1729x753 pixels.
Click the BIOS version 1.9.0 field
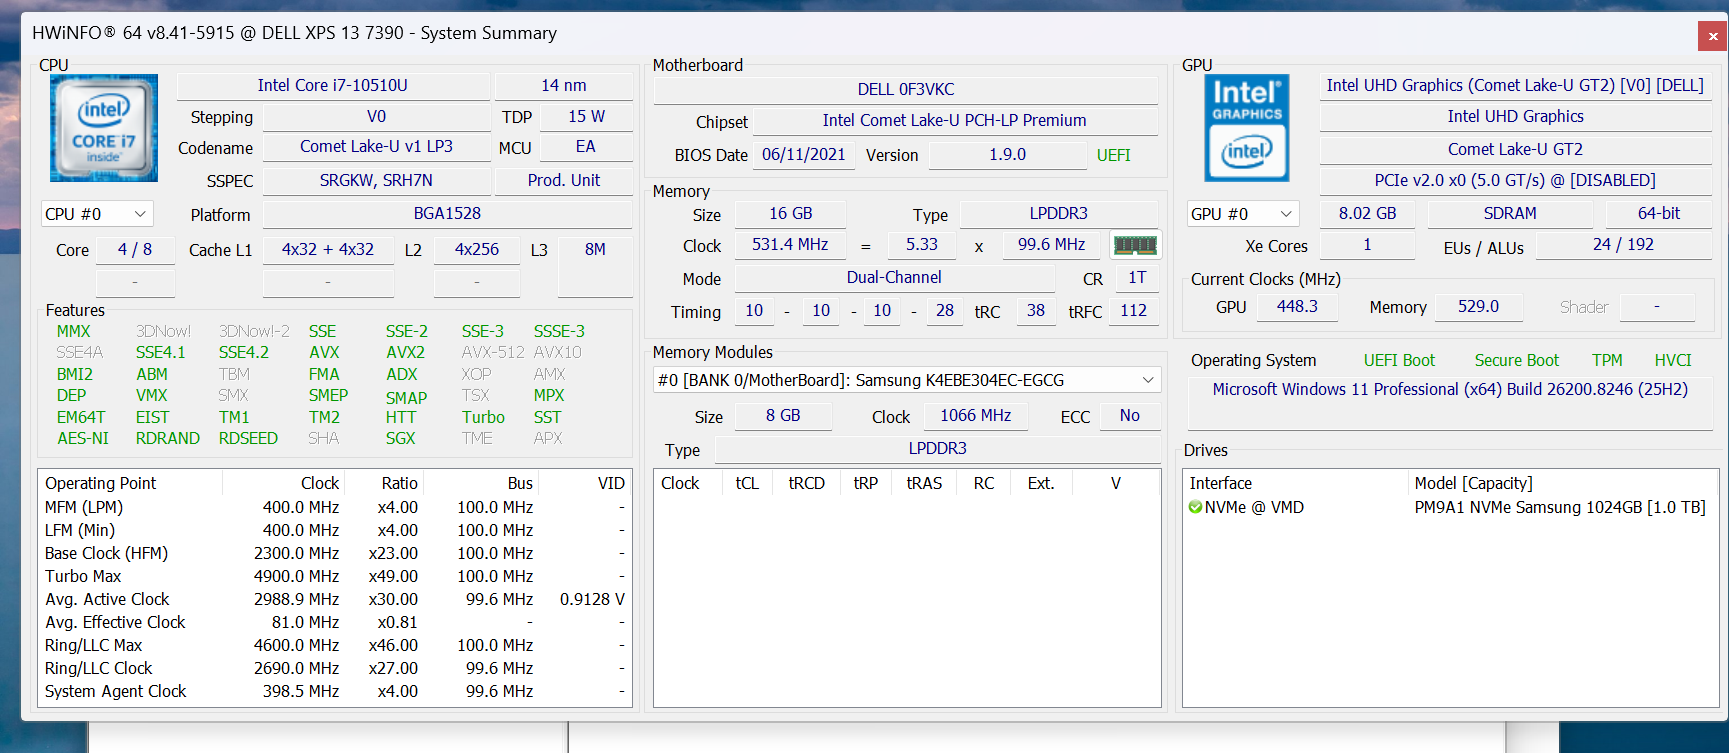click(x=1007, y=155)
